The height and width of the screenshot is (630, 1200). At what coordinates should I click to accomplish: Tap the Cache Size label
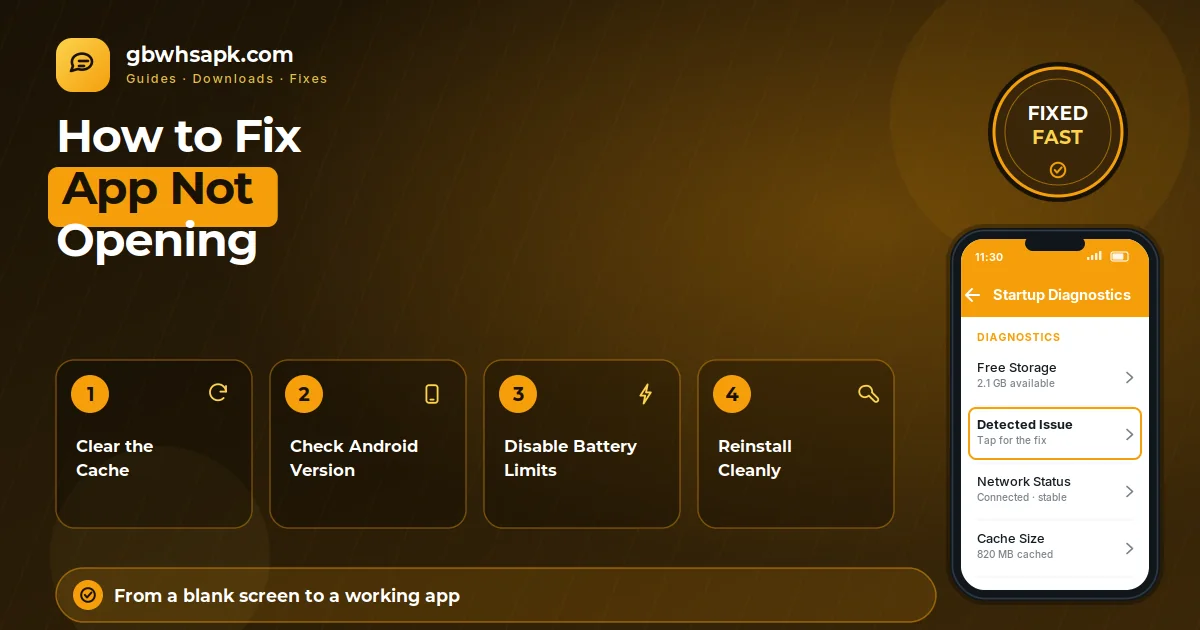click(1010, 538)
